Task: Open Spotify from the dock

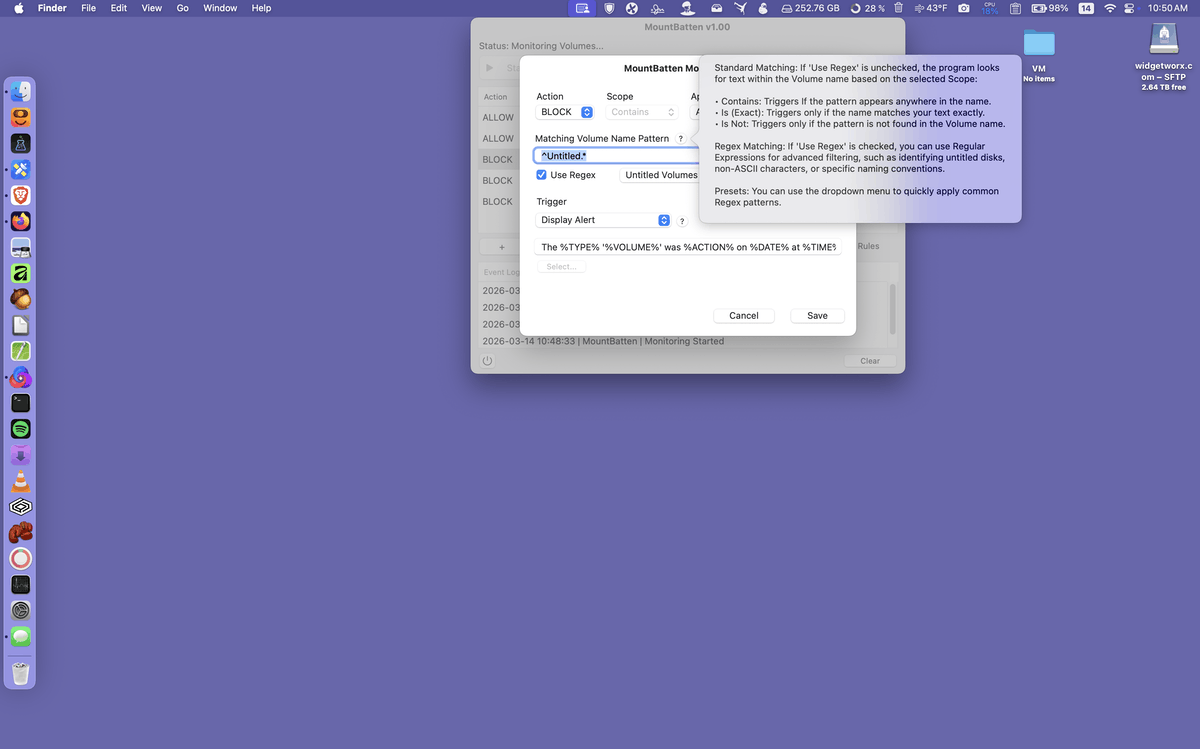Action: [x=21, y=429]
